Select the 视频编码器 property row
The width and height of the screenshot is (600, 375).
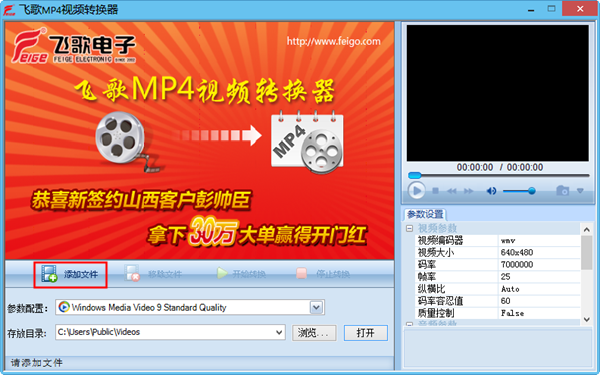498,240
